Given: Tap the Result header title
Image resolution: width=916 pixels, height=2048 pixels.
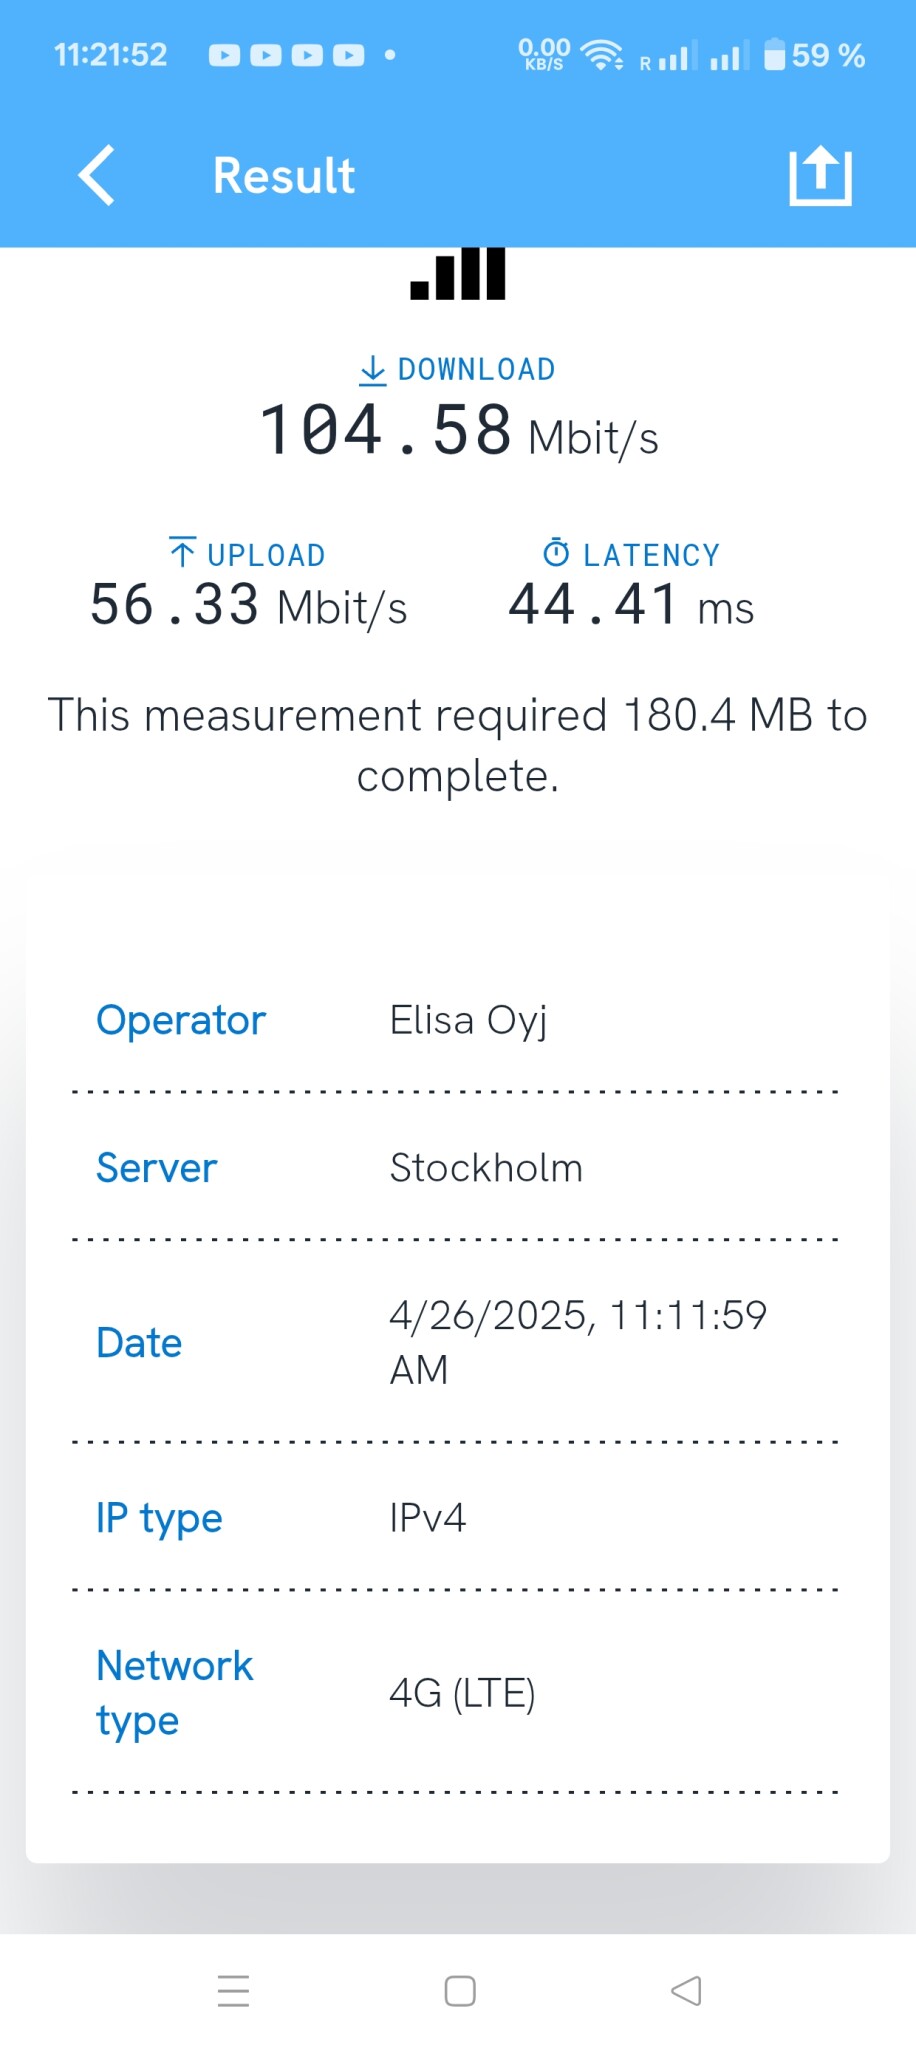Looking at the screenshot, I should [284, 176].
